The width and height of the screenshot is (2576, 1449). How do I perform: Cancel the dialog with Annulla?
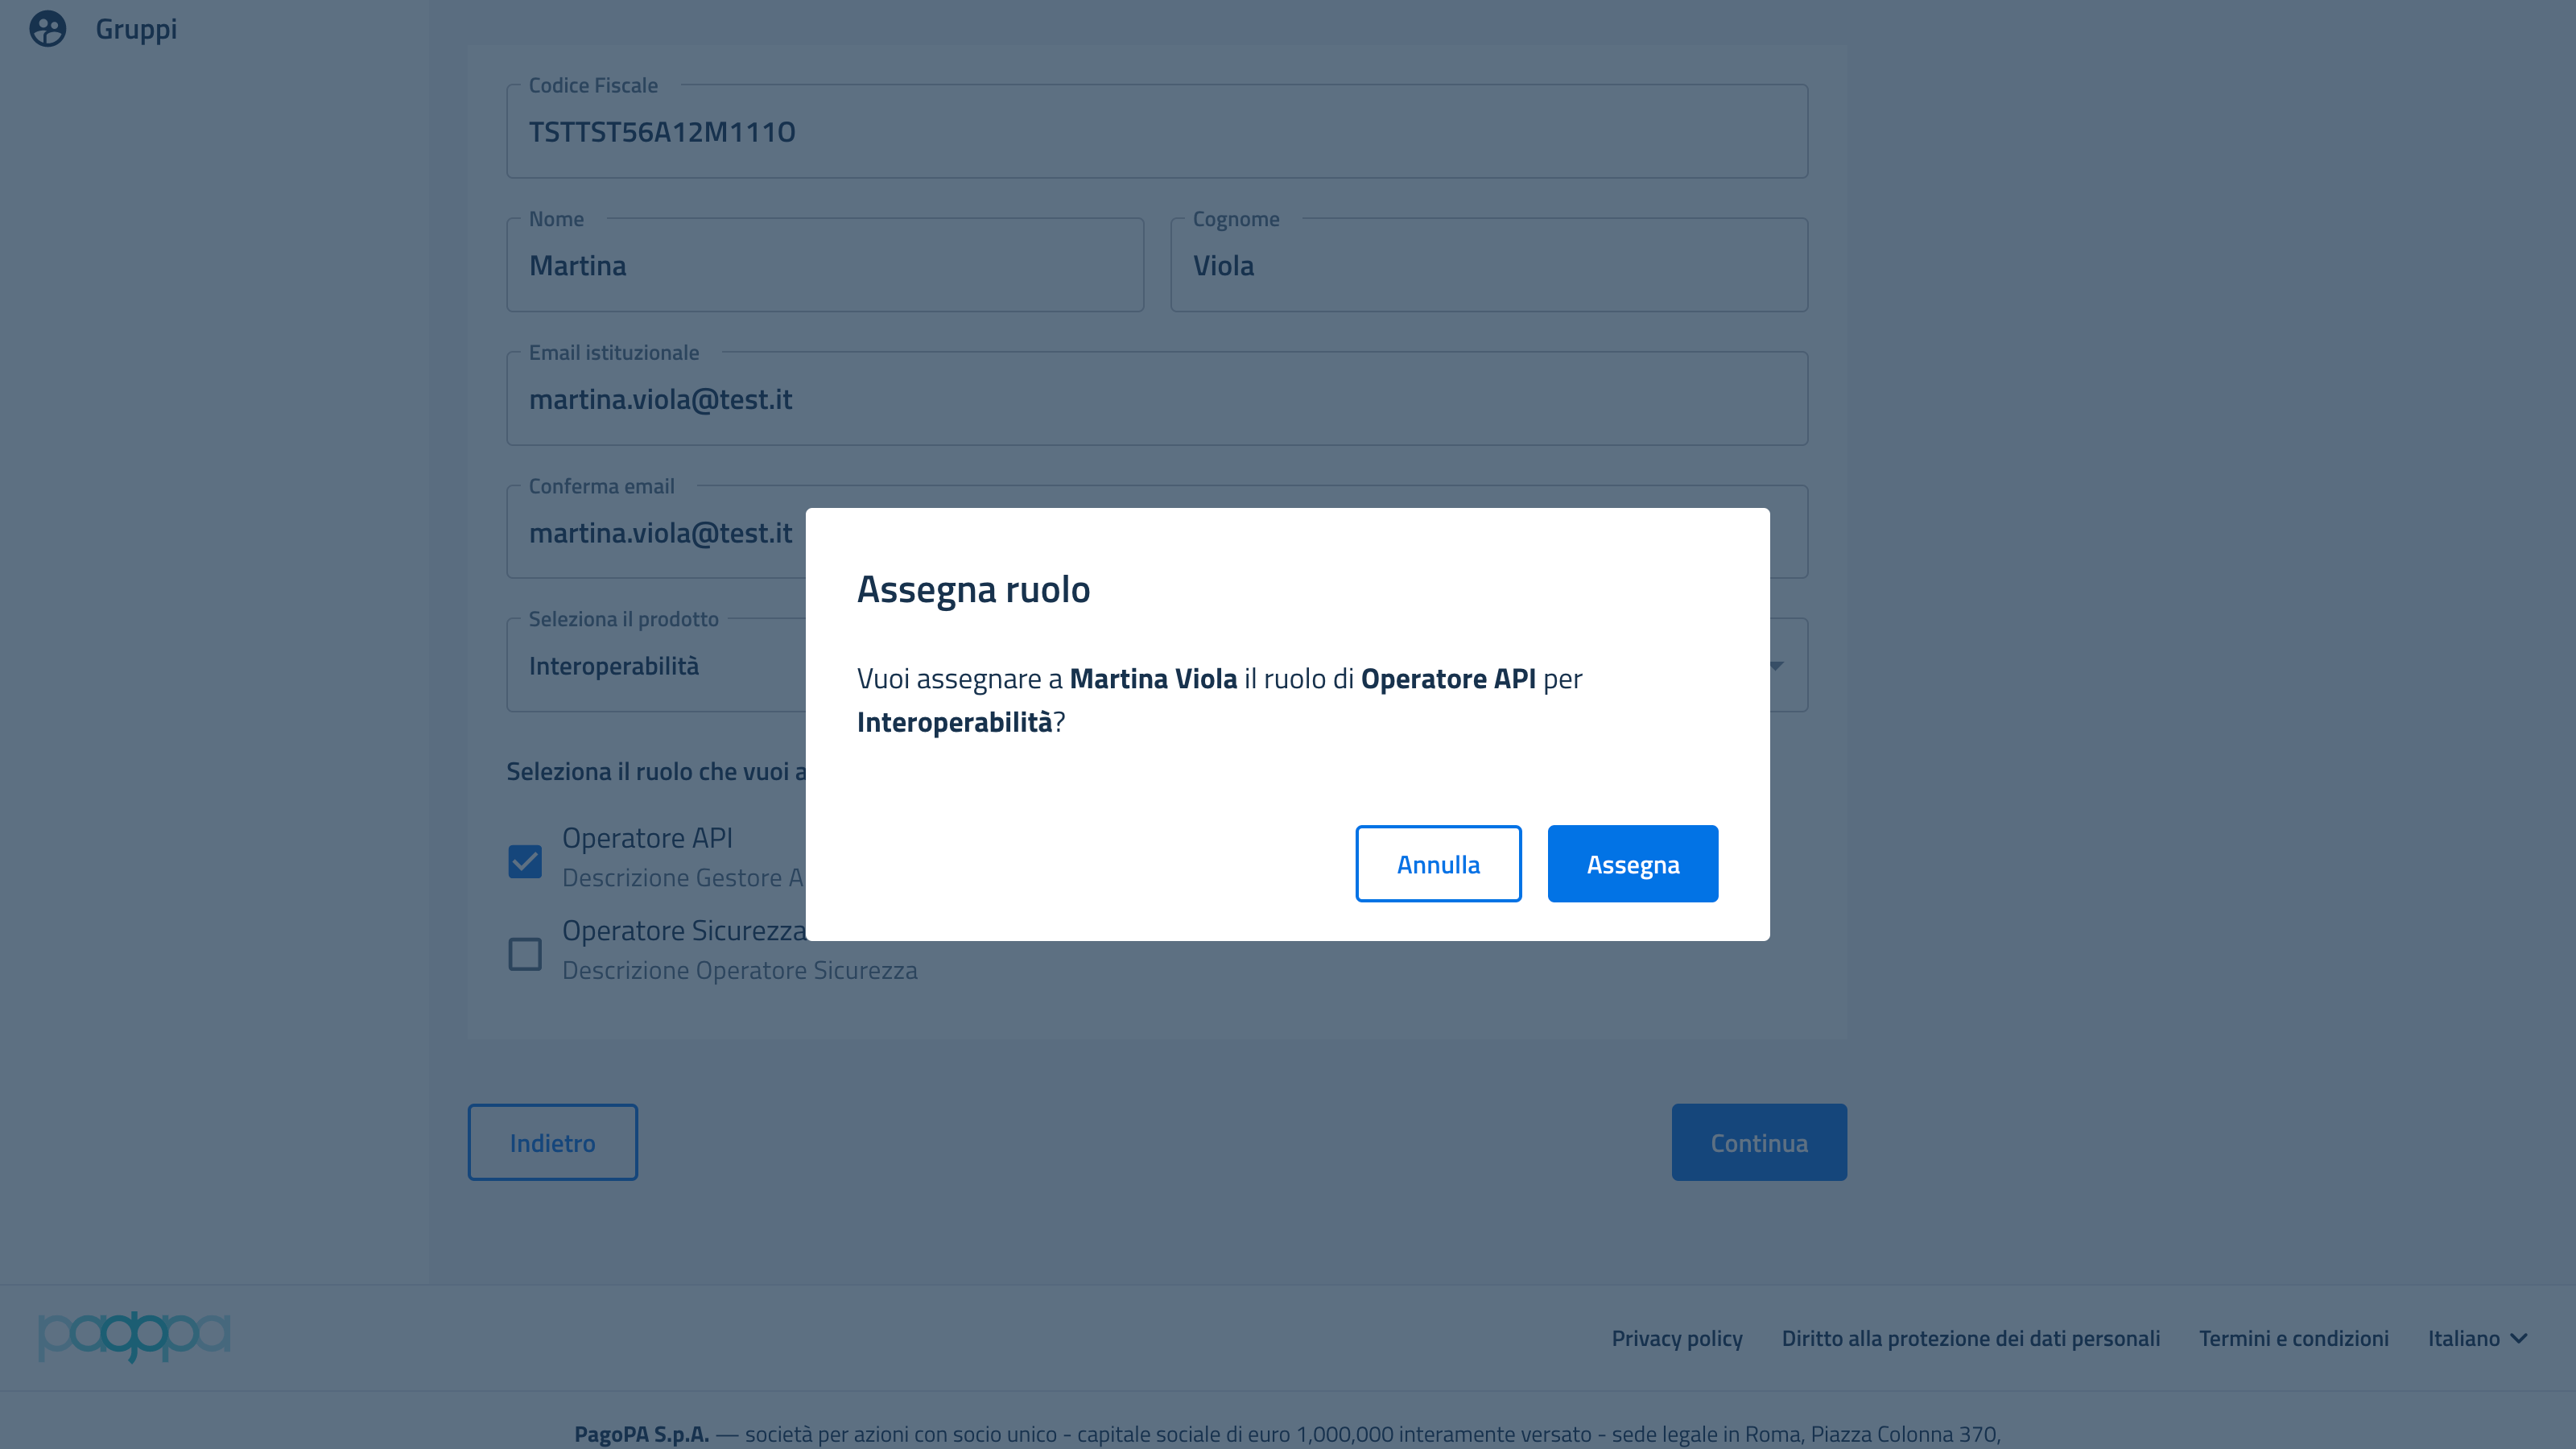pyautogui.click(x=1438, y=864)
